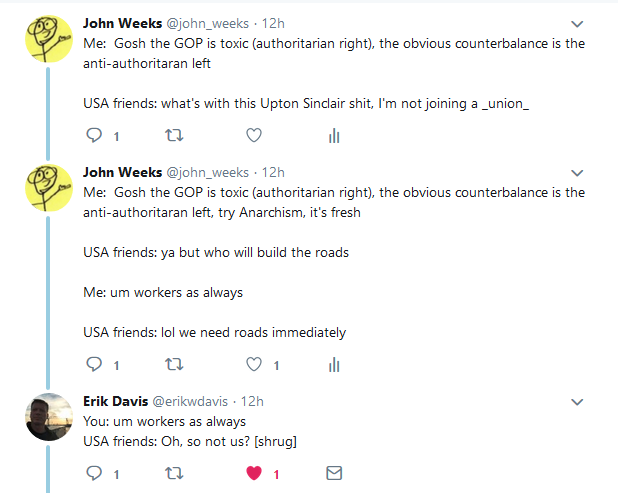Retweet Erik Davis's tweet
The width and height of the screenshot is (618, 493).
pyautogui.click(x=174, y=473)
